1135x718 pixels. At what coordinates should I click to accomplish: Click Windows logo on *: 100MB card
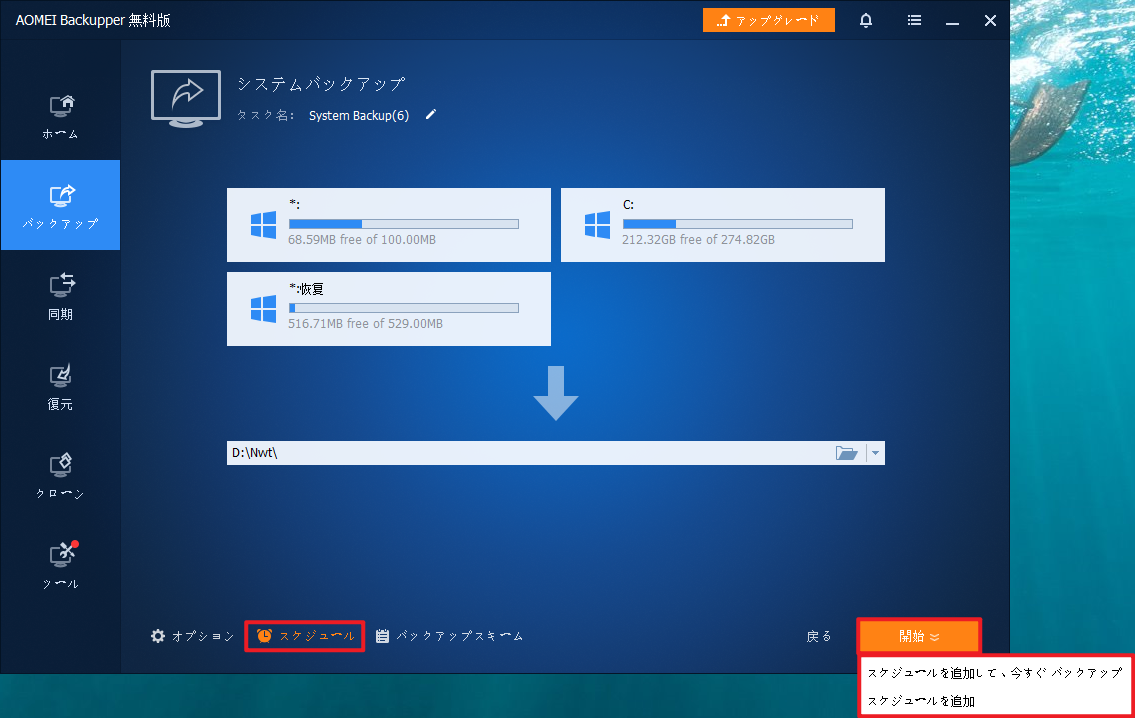[x=263, y=225]
